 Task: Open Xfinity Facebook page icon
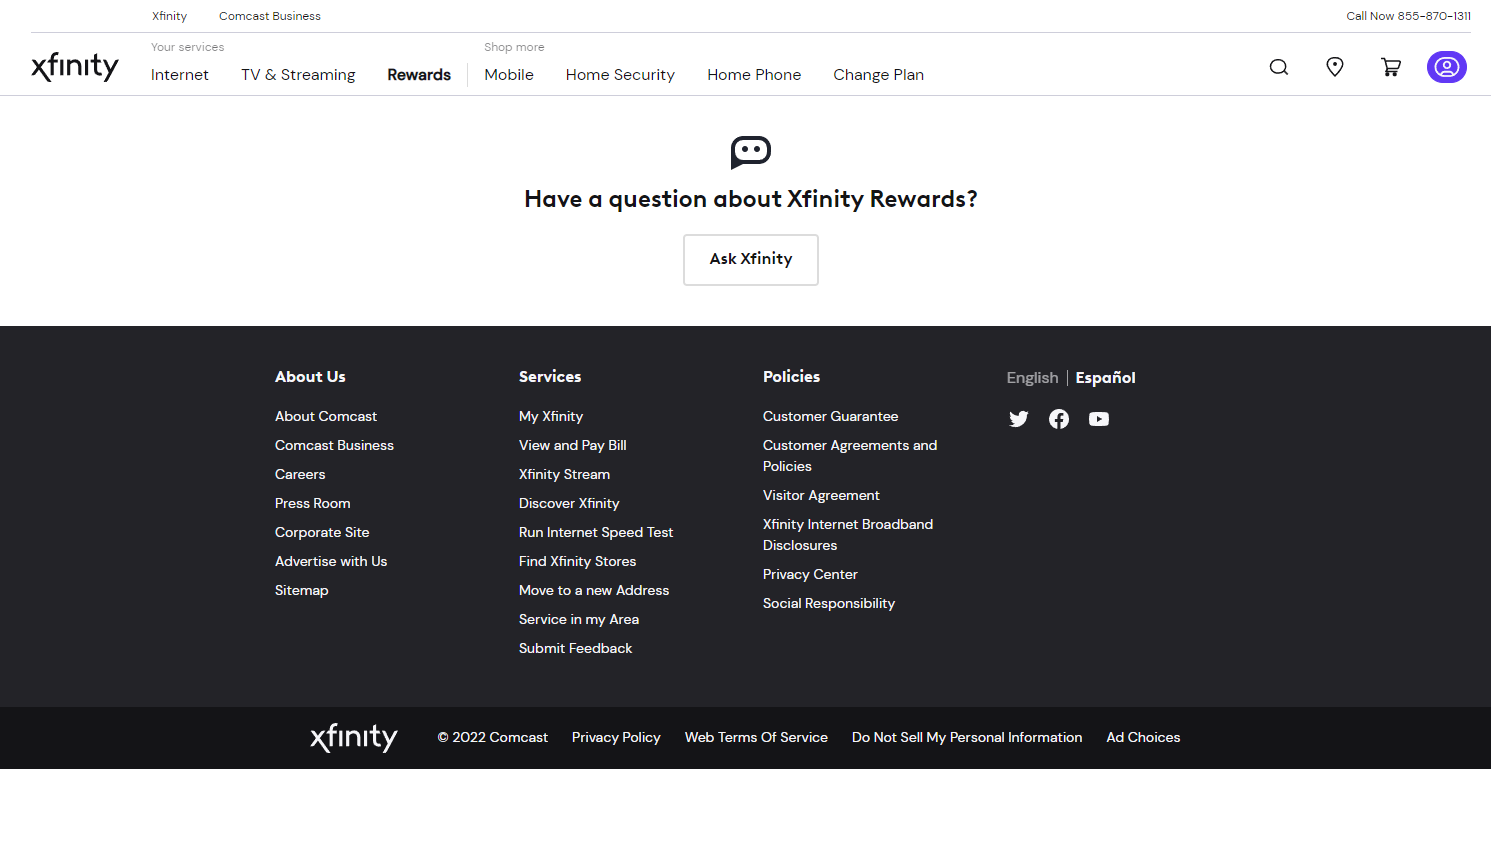pos(1059,419)
